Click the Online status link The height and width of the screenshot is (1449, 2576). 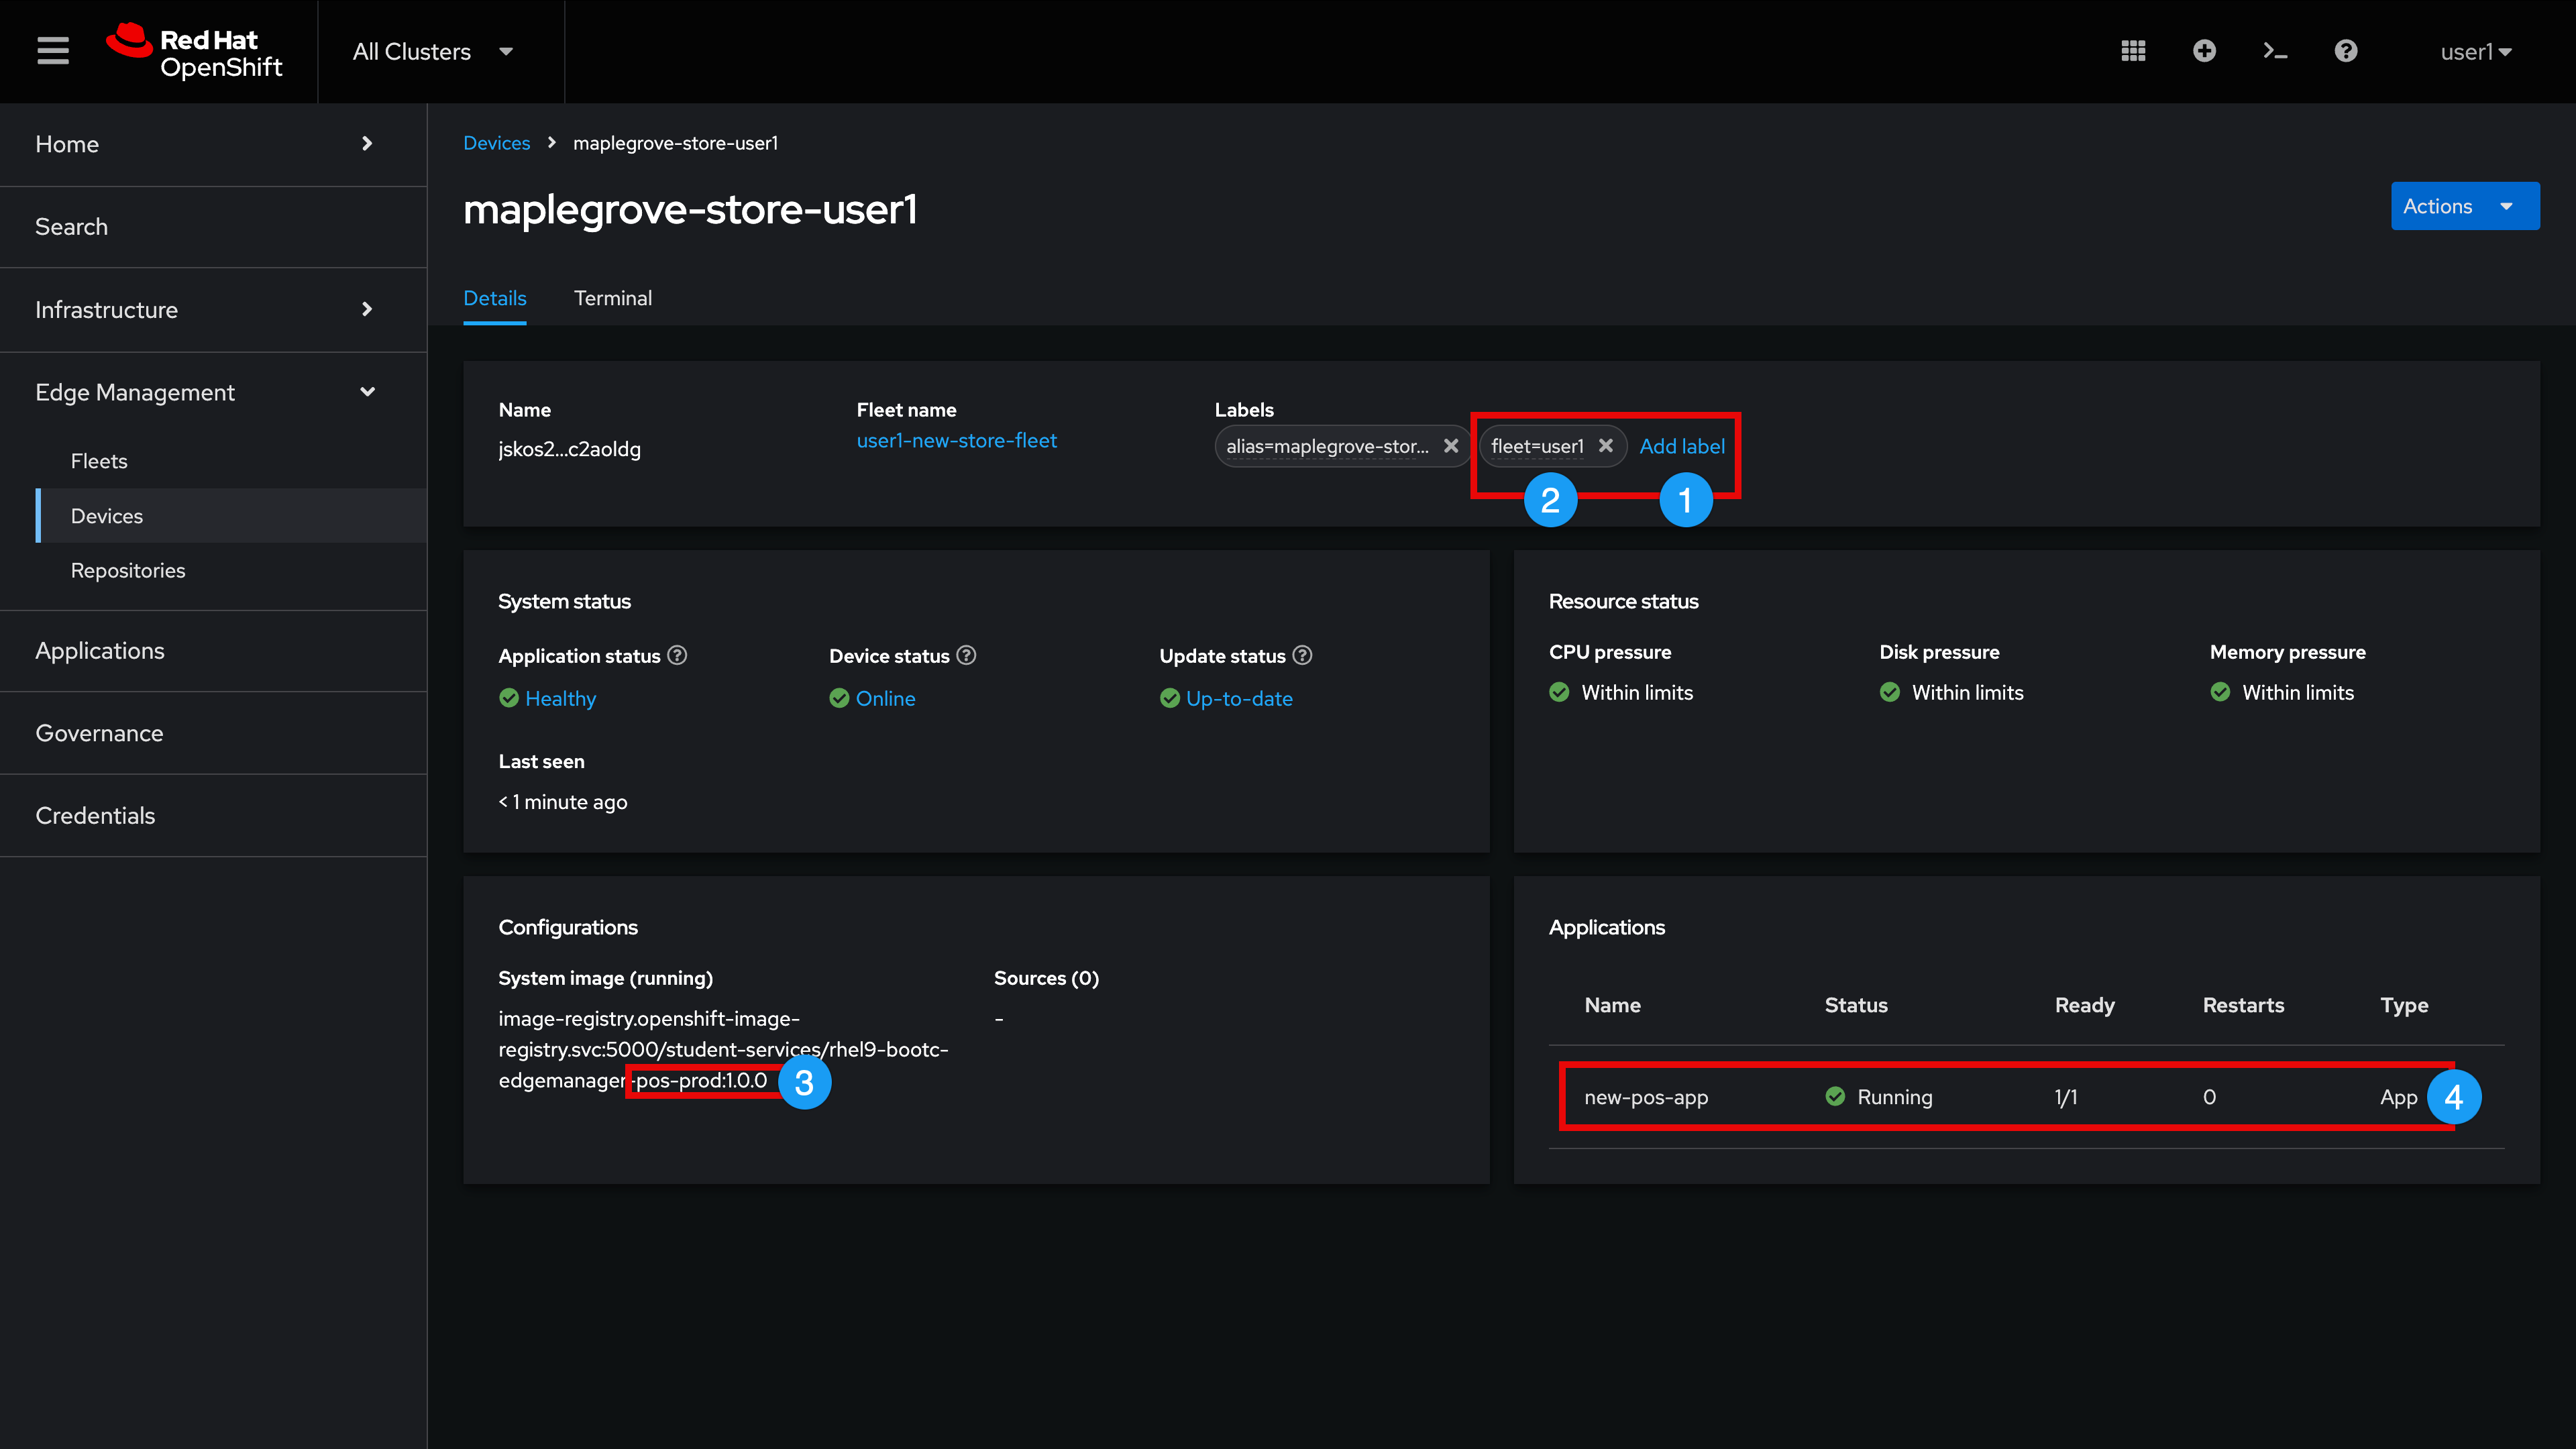(885, 698)
